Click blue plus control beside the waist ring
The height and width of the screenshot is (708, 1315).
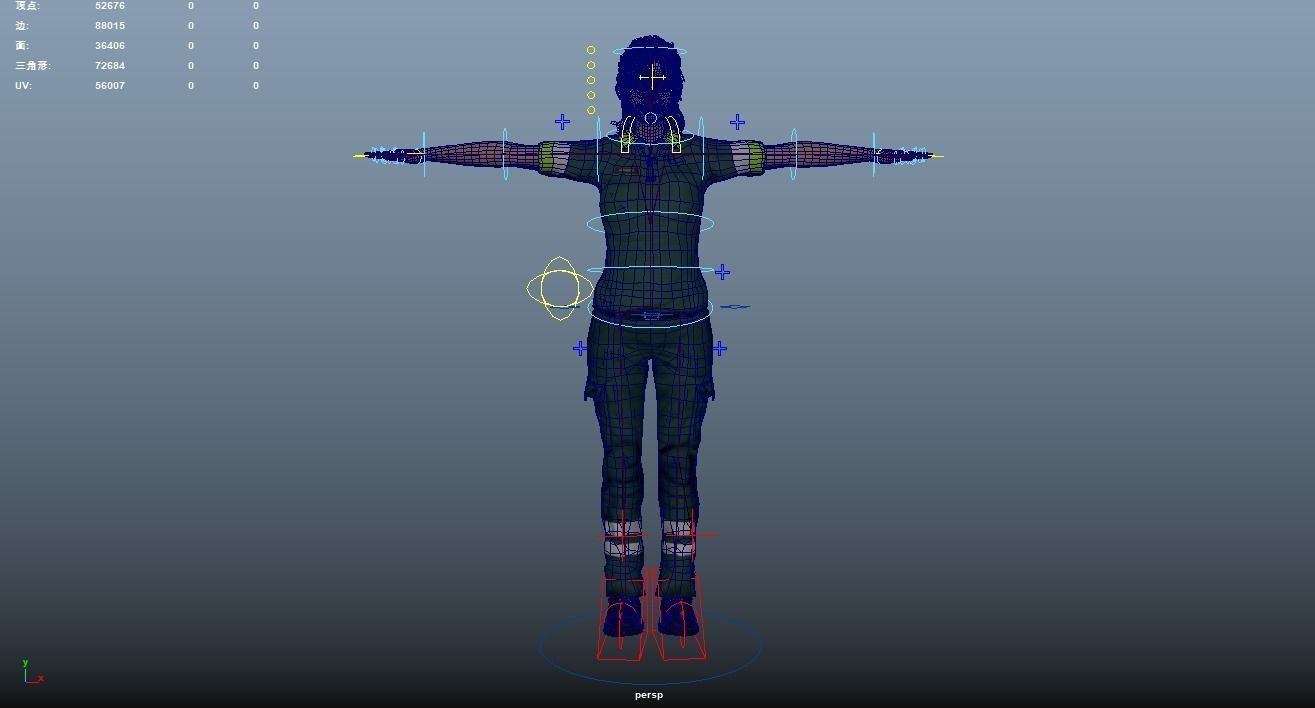[x=722, y=272]
